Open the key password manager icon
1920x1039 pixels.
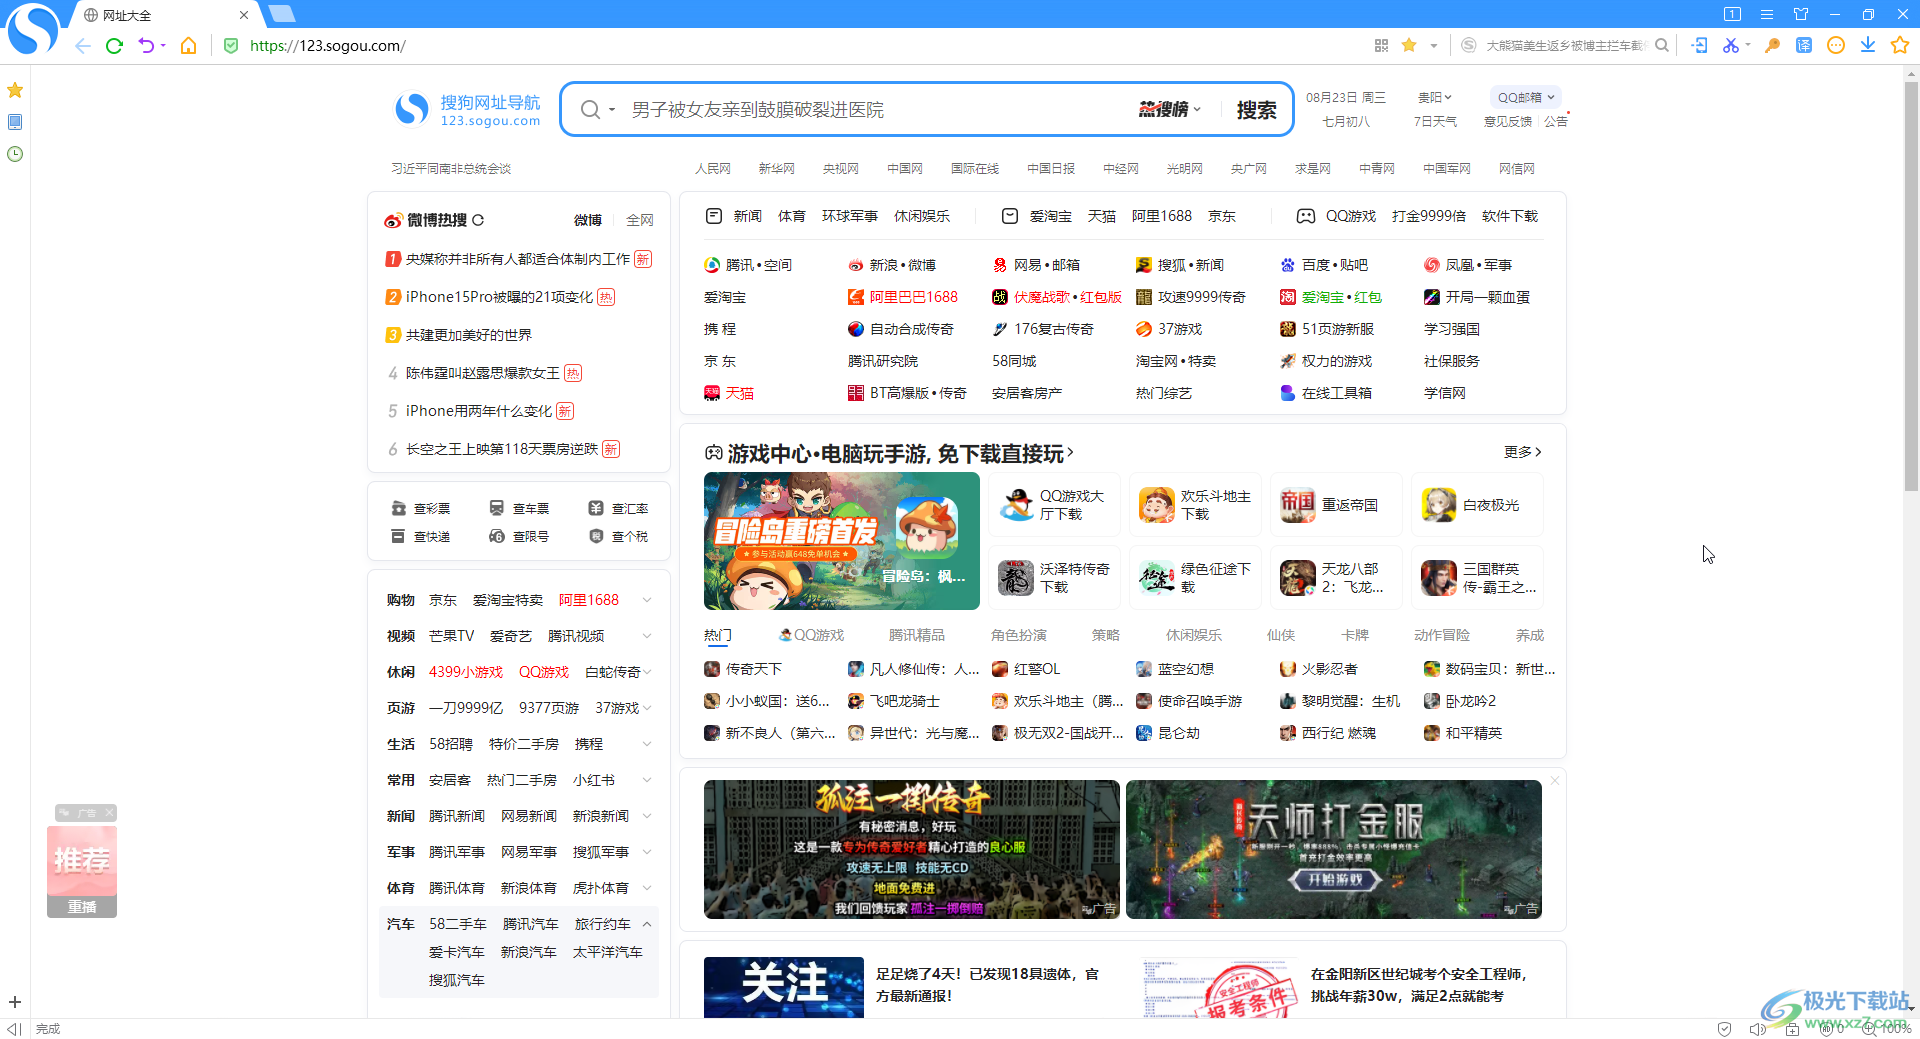pos(1772,45)
